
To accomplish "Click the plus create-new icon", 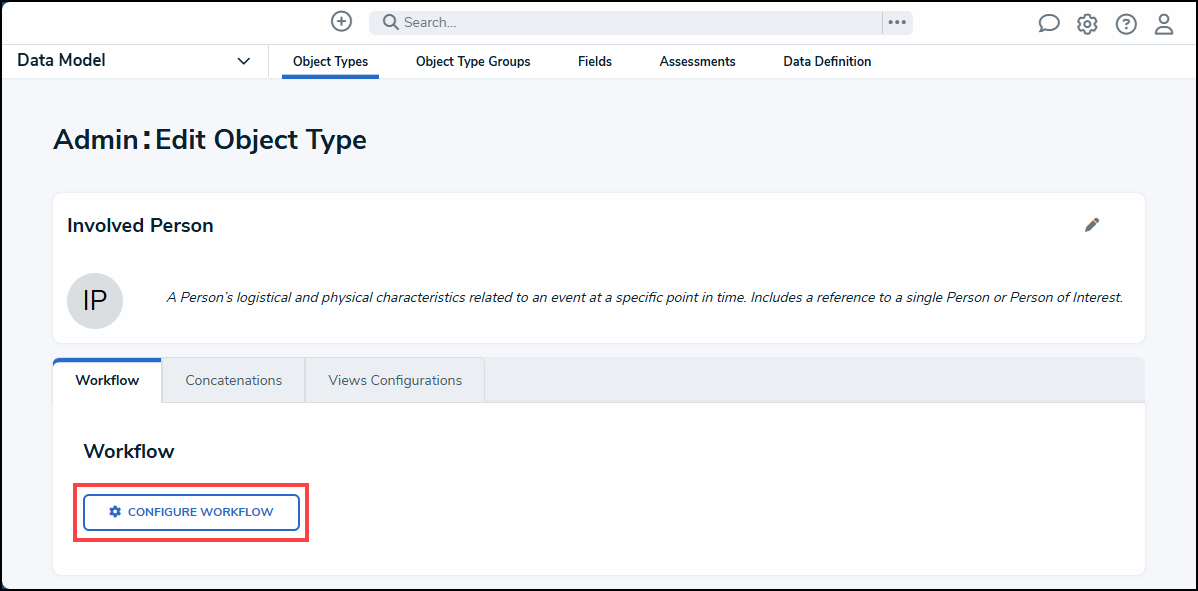I will coord(342,21).
